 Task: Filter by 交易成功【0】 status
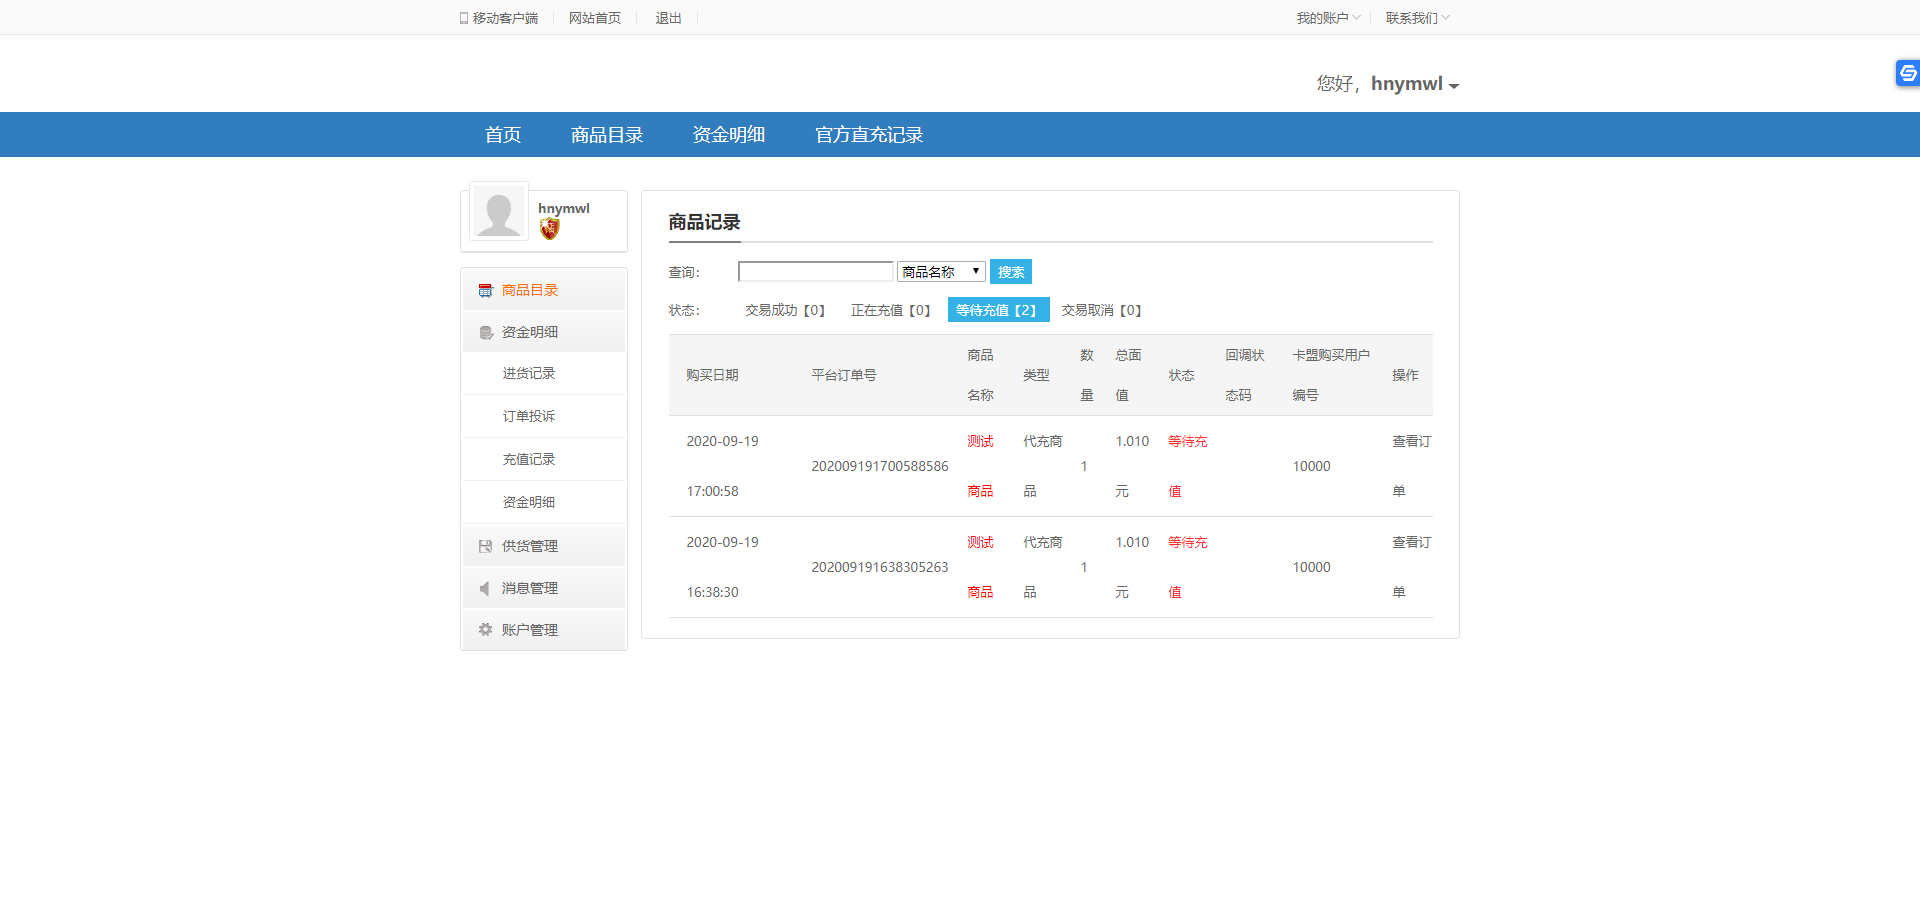click(785, 310)
